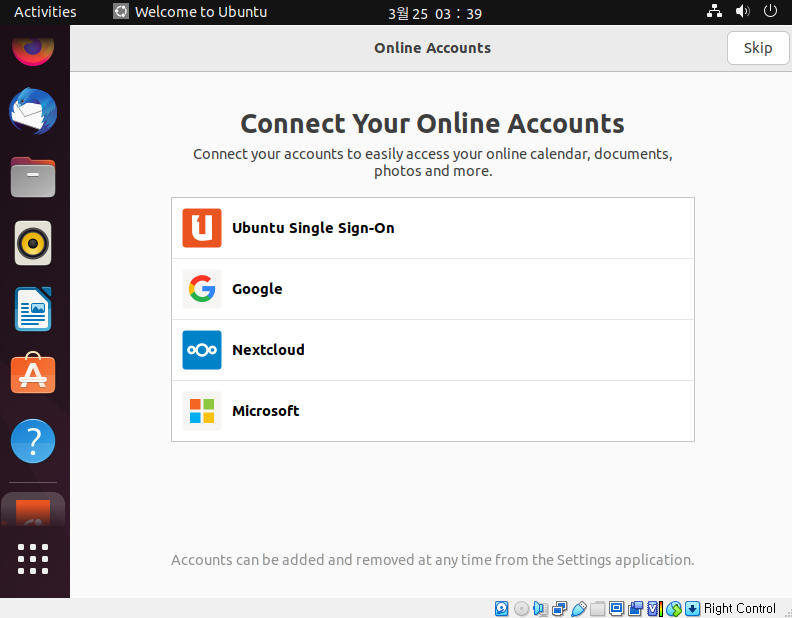Open Rhythmbox music player from the dock
Viewport: 792px width, 618px height.
pos(33,243)
